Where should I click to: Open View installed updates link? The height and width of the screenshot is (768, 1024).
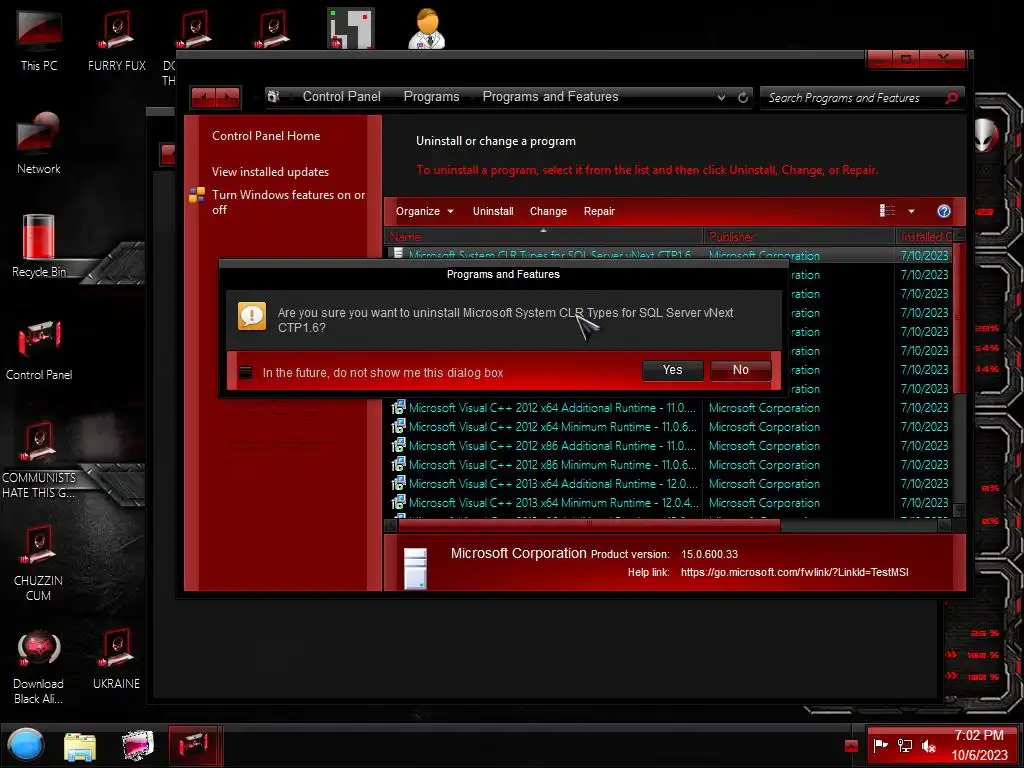click(270, 172)
